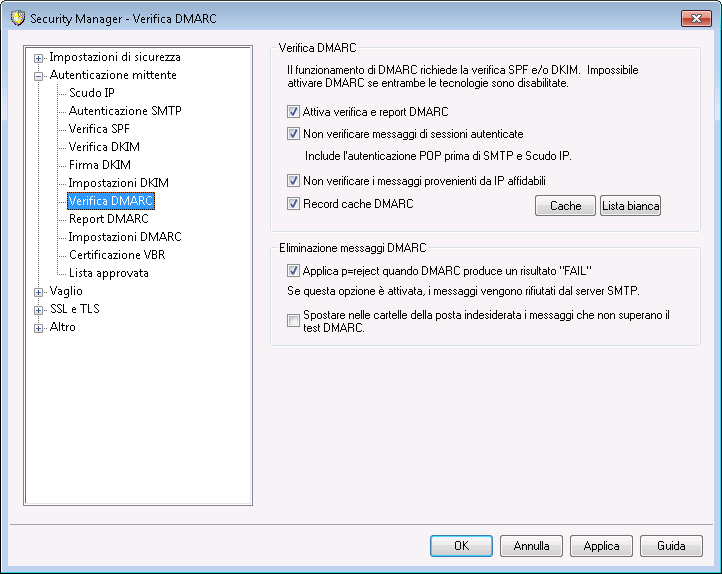Select Firma DKIM tree item
The image size is (722, 574).
[100, 164]
